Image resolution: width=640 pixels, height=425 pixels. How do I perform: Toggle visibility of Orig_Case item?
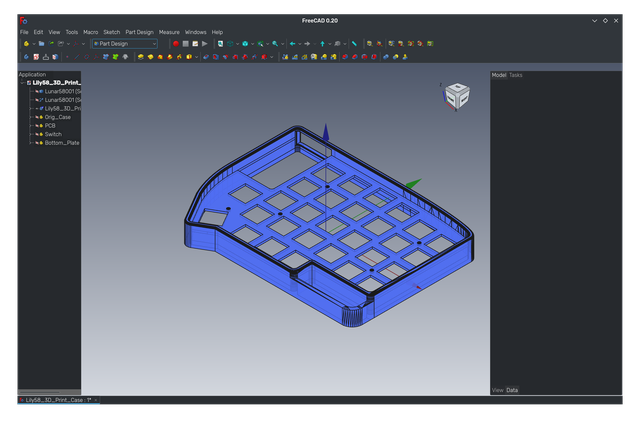[x=37, y=117]
